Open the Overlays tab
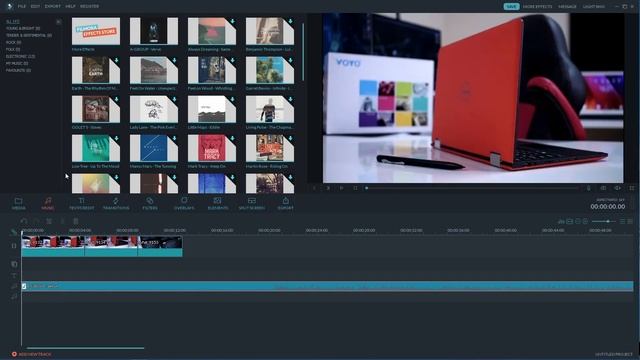The width and height of the screenshot is (640, 360). tap(184, 203)
